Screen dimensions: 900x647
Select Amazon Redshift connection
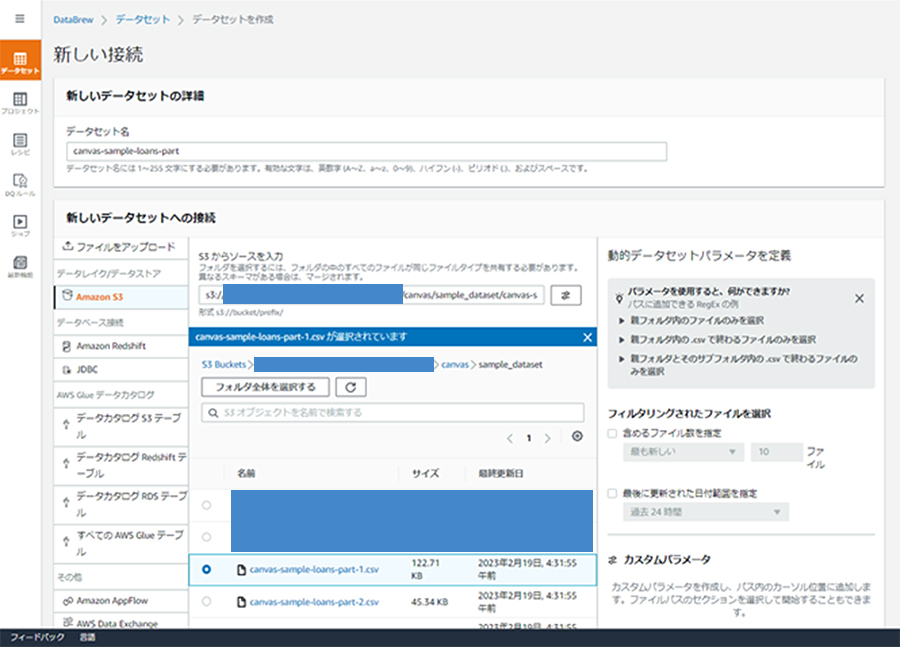(121, 346)
